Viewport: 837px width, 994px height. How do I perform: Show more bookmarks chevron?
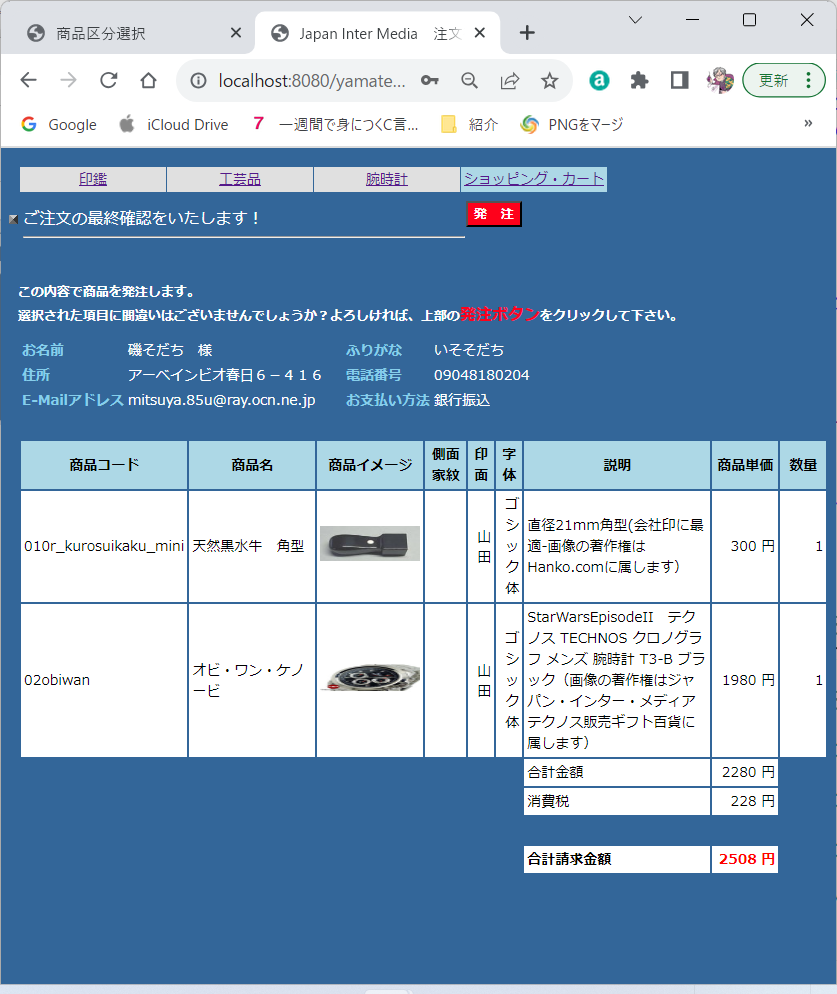click(x=808, y=123)
